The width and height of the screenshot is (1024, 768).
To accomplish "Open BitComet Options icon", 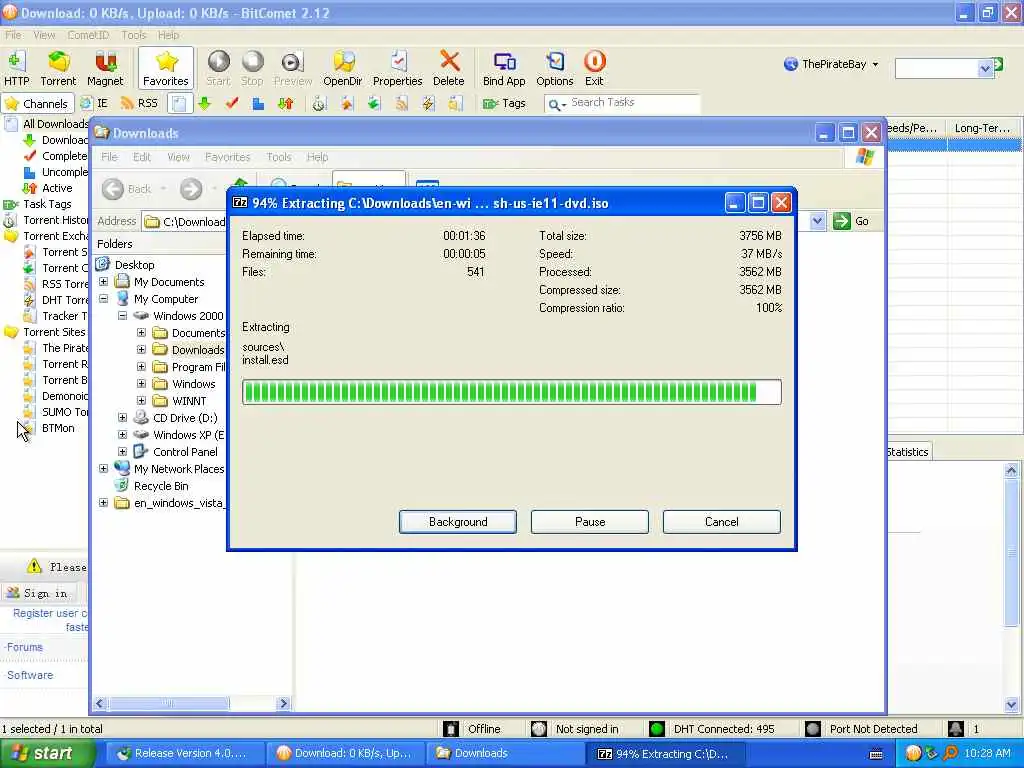I will coord(554,69).
